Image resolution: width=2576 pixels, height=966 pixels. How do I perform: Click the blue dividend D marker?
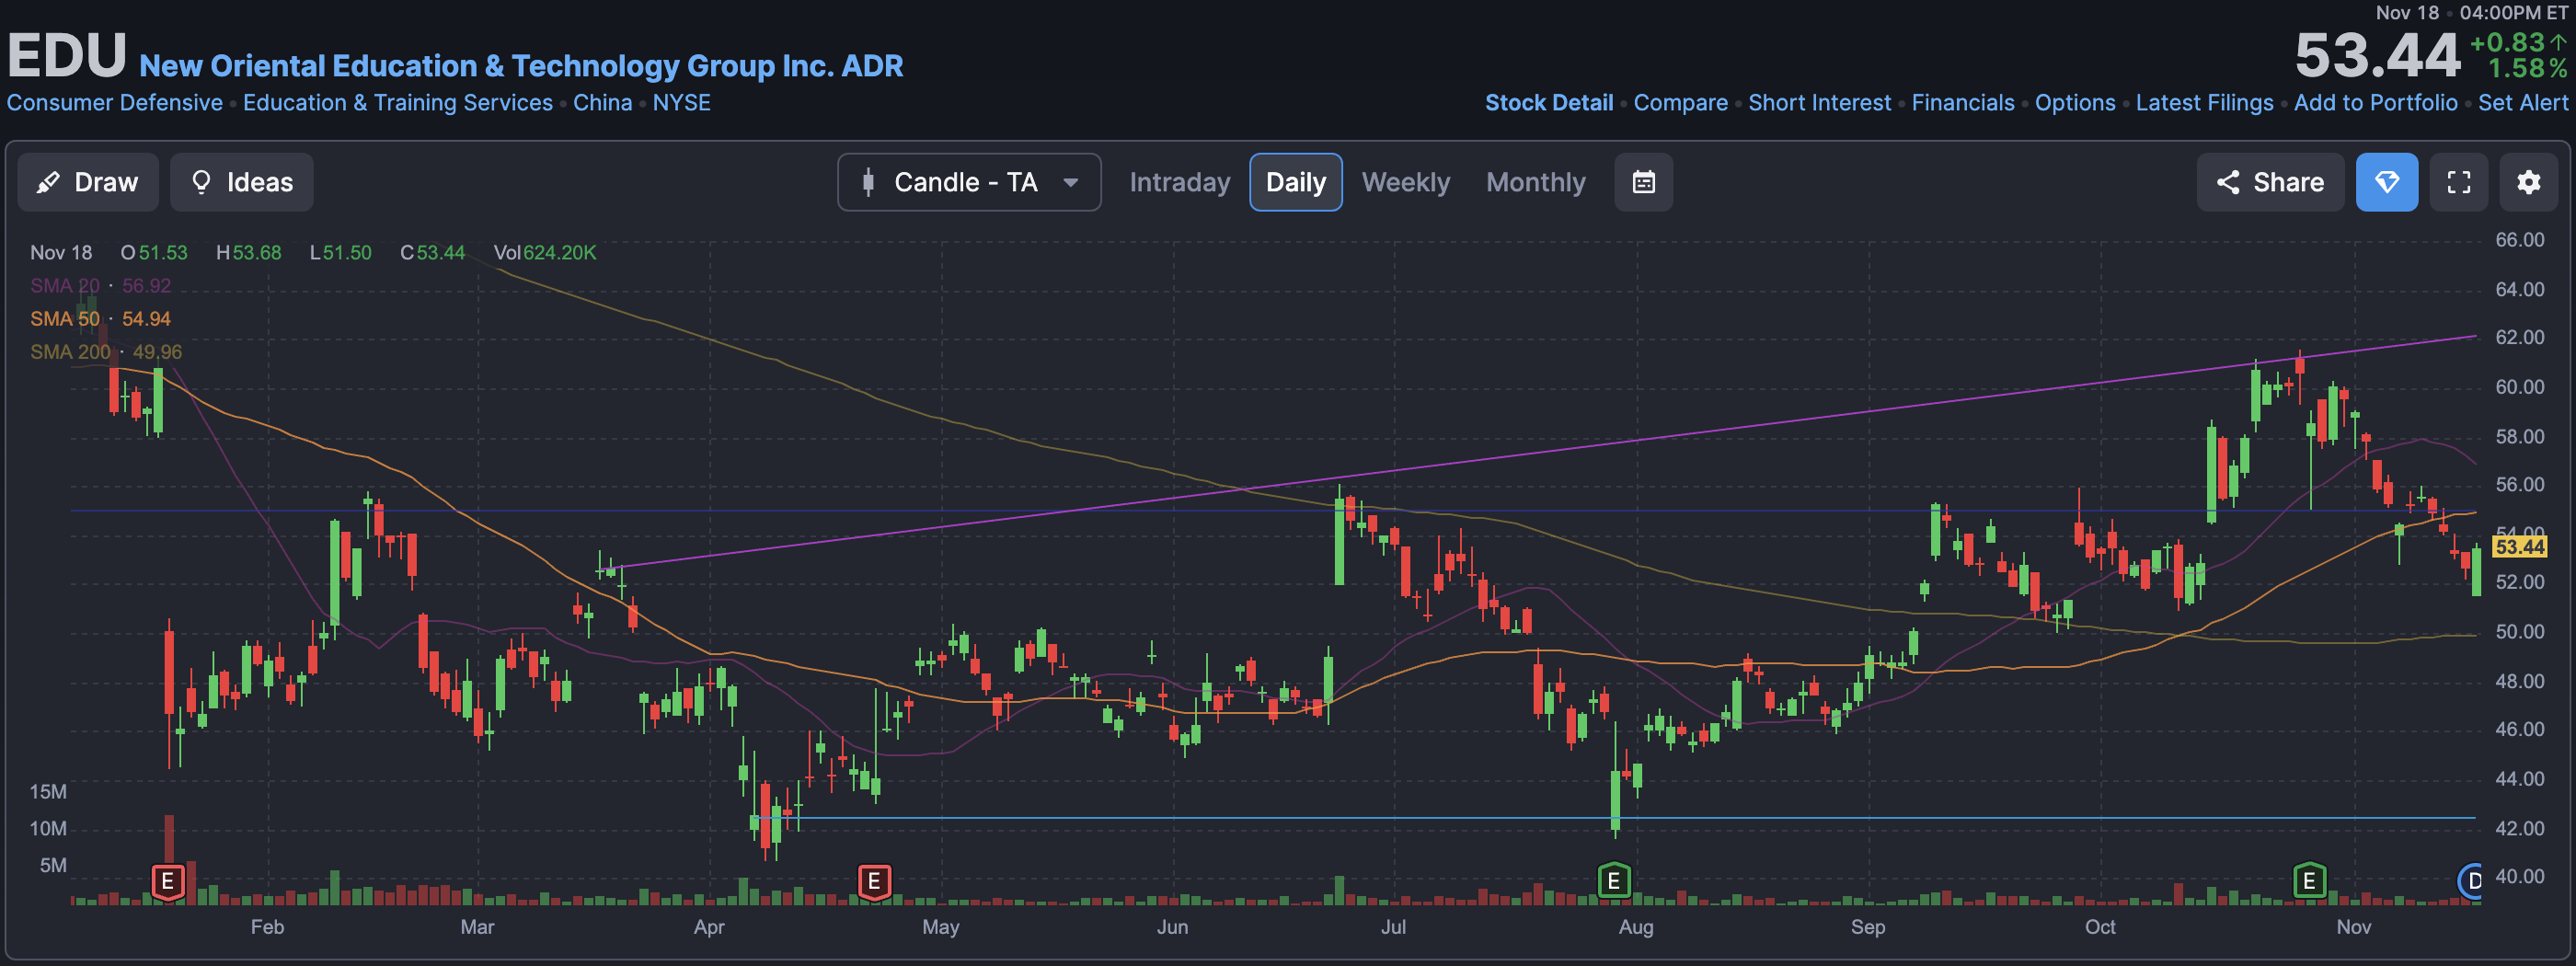click(2471, 881)
